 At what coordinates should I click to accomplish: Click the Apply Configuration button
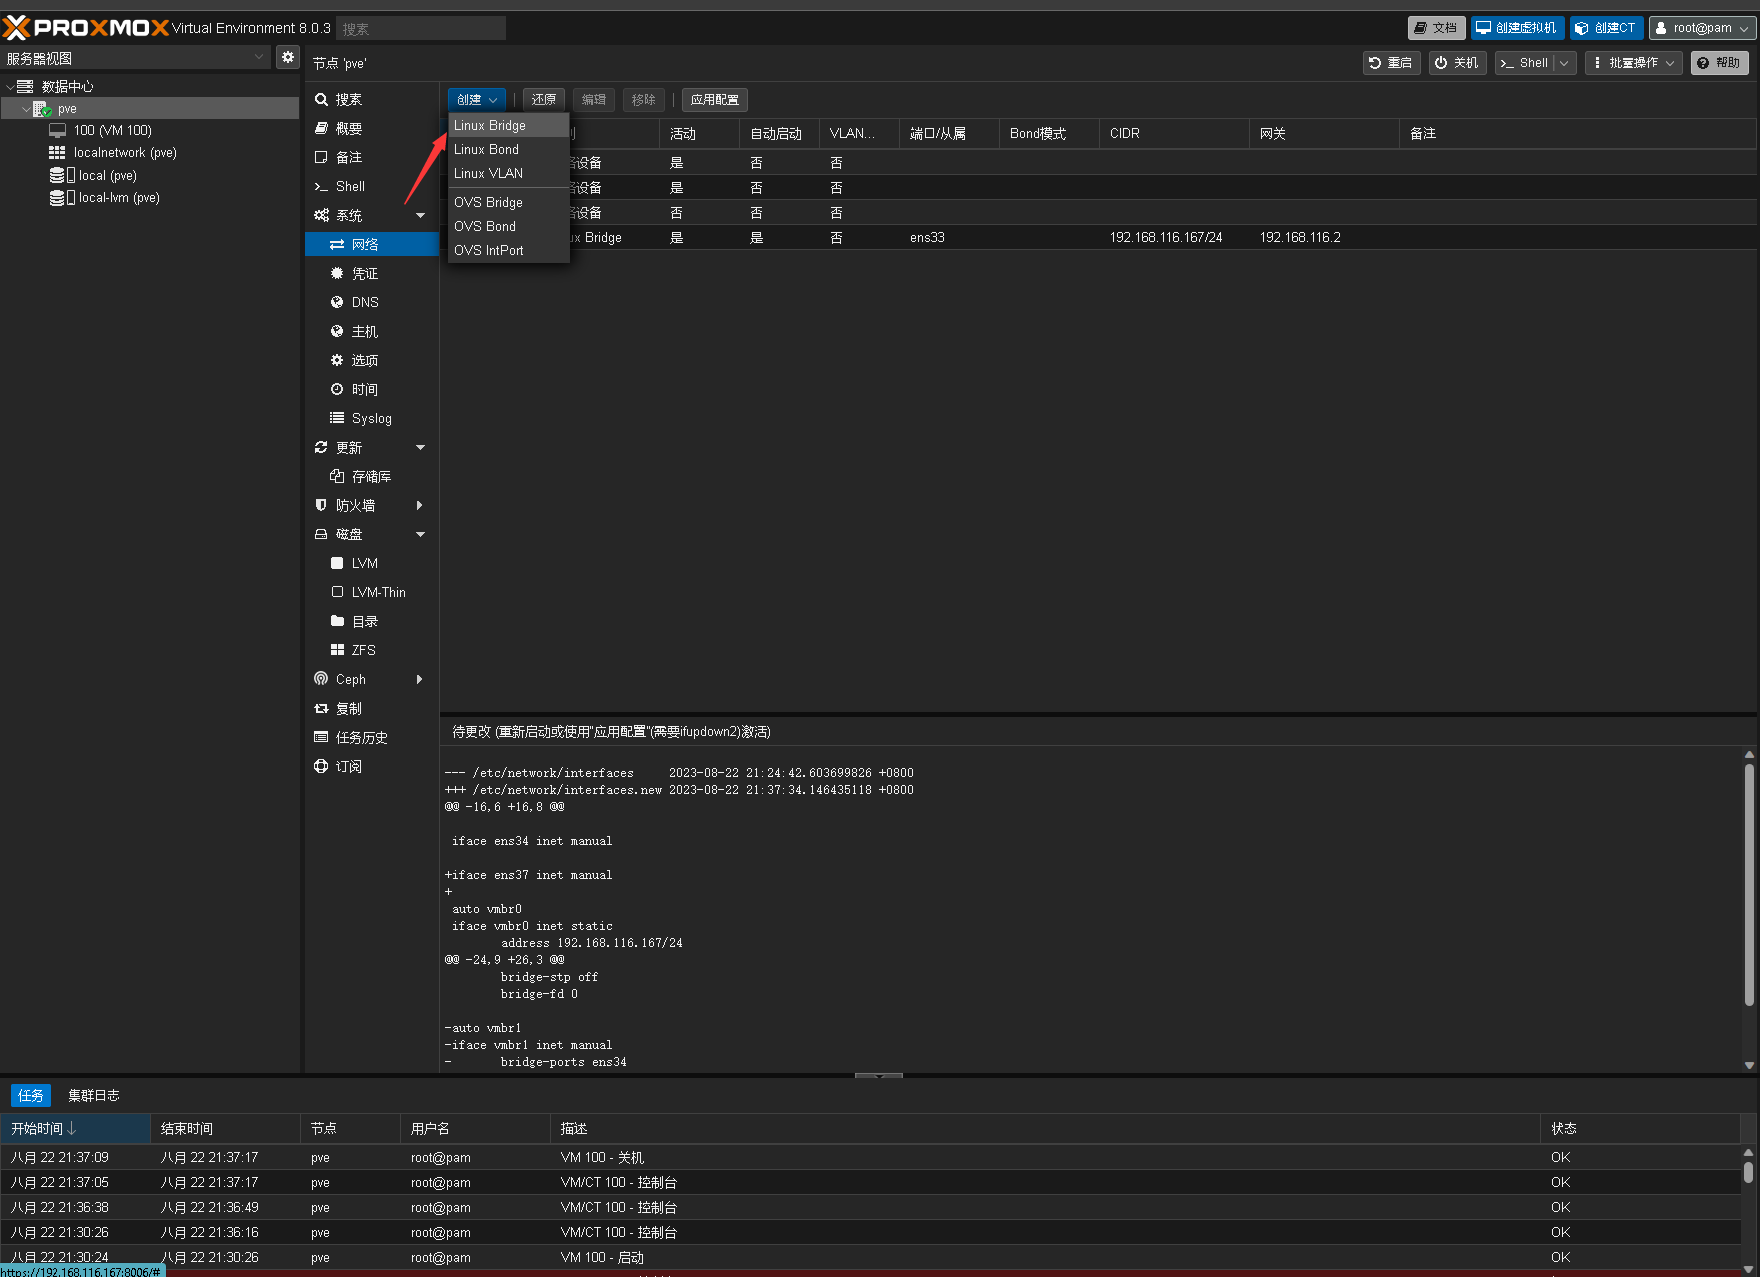tap(714, 100)
